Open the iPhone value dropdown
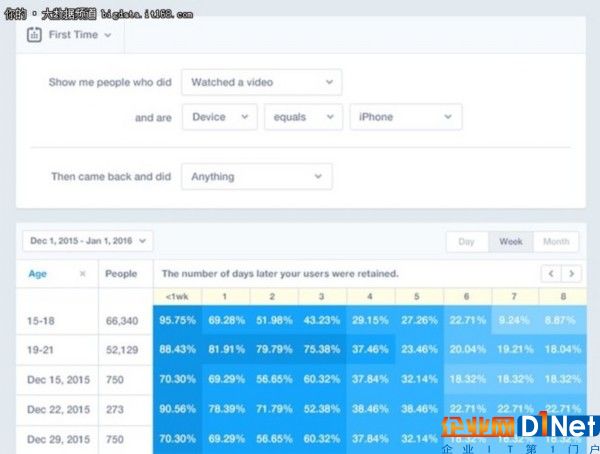 click(x=406, y=117)
